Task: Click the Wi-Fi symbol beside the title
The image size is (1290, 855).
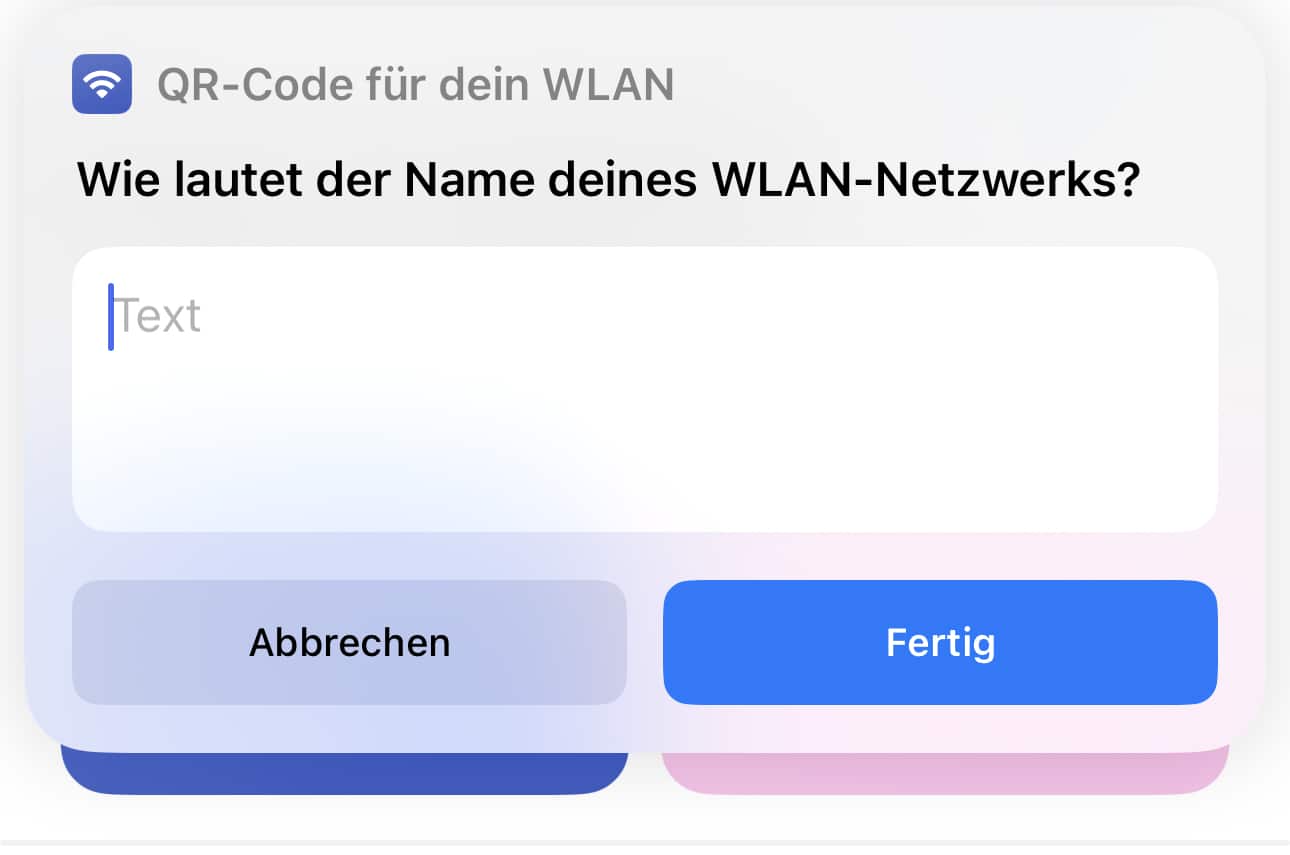Action: 102,85
